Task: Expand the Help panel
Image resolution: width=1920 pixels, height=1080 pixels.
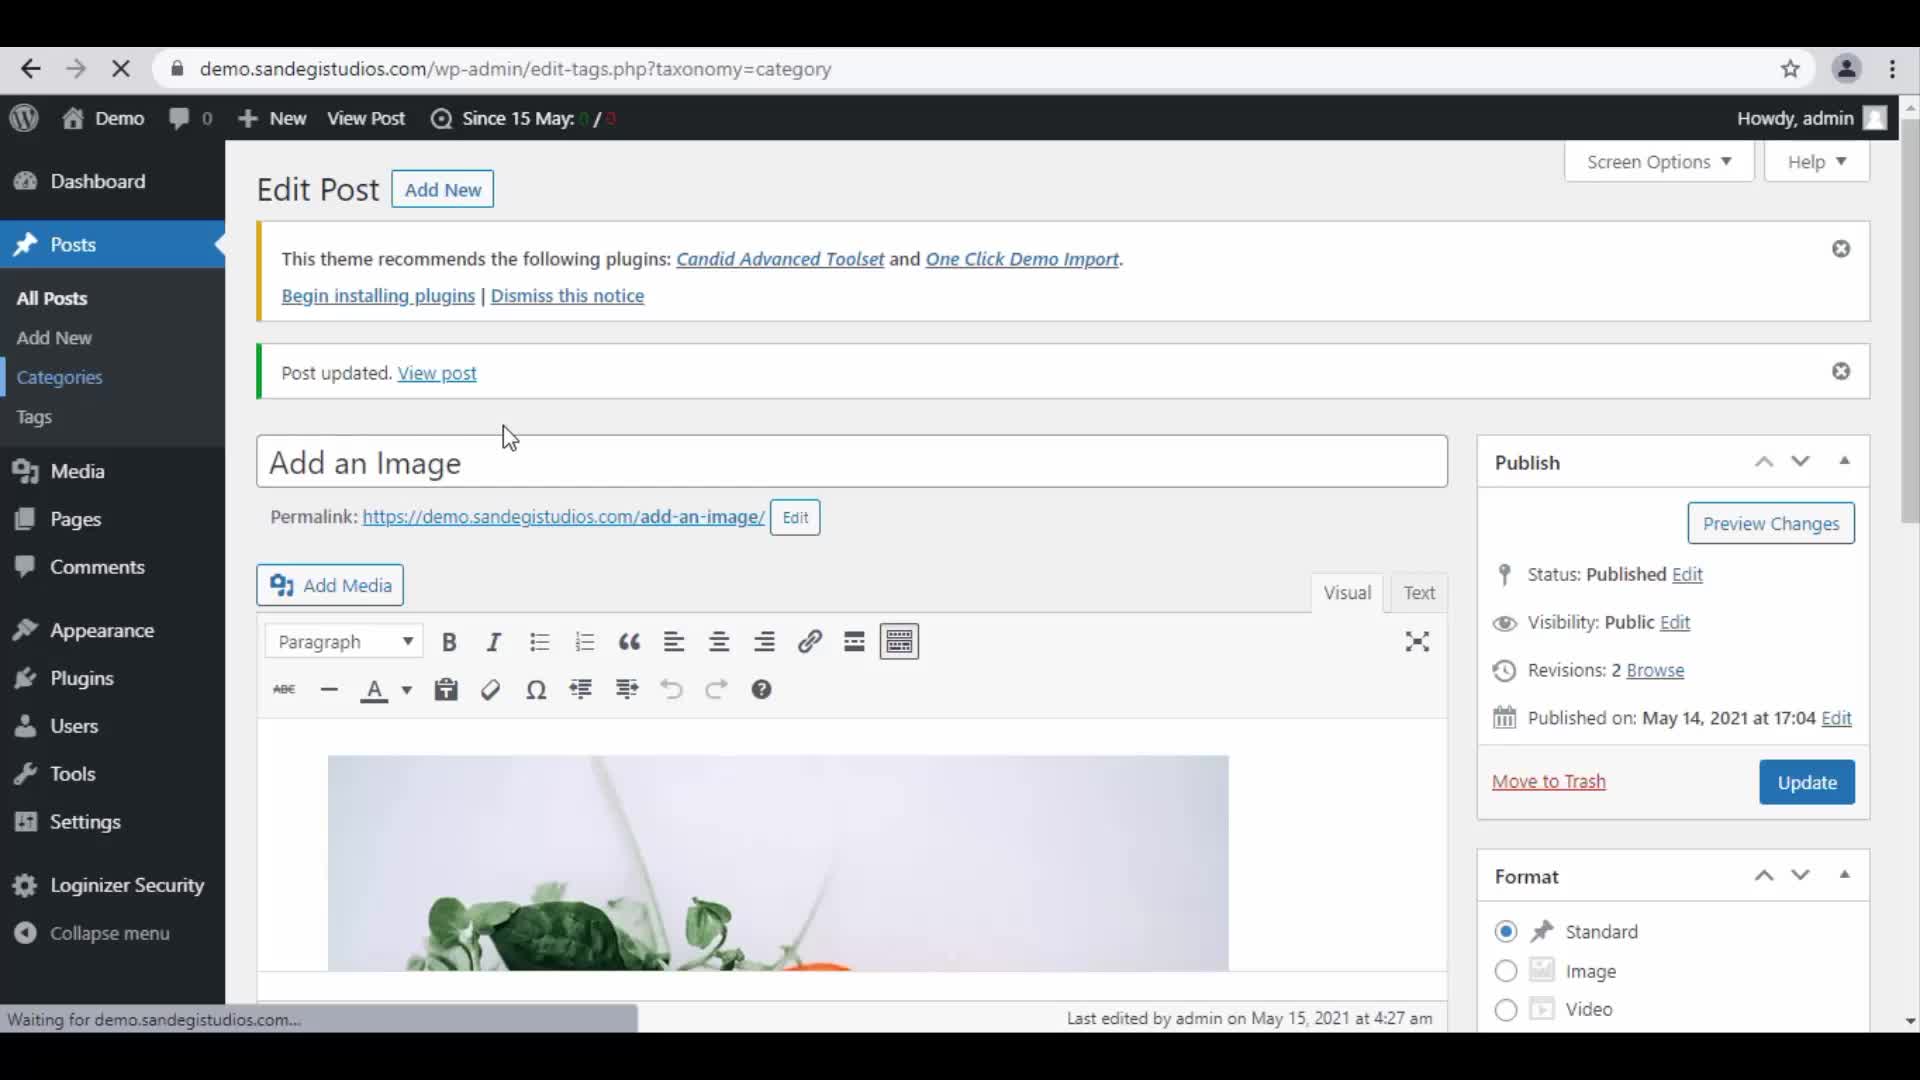Action: point(1817,162)
